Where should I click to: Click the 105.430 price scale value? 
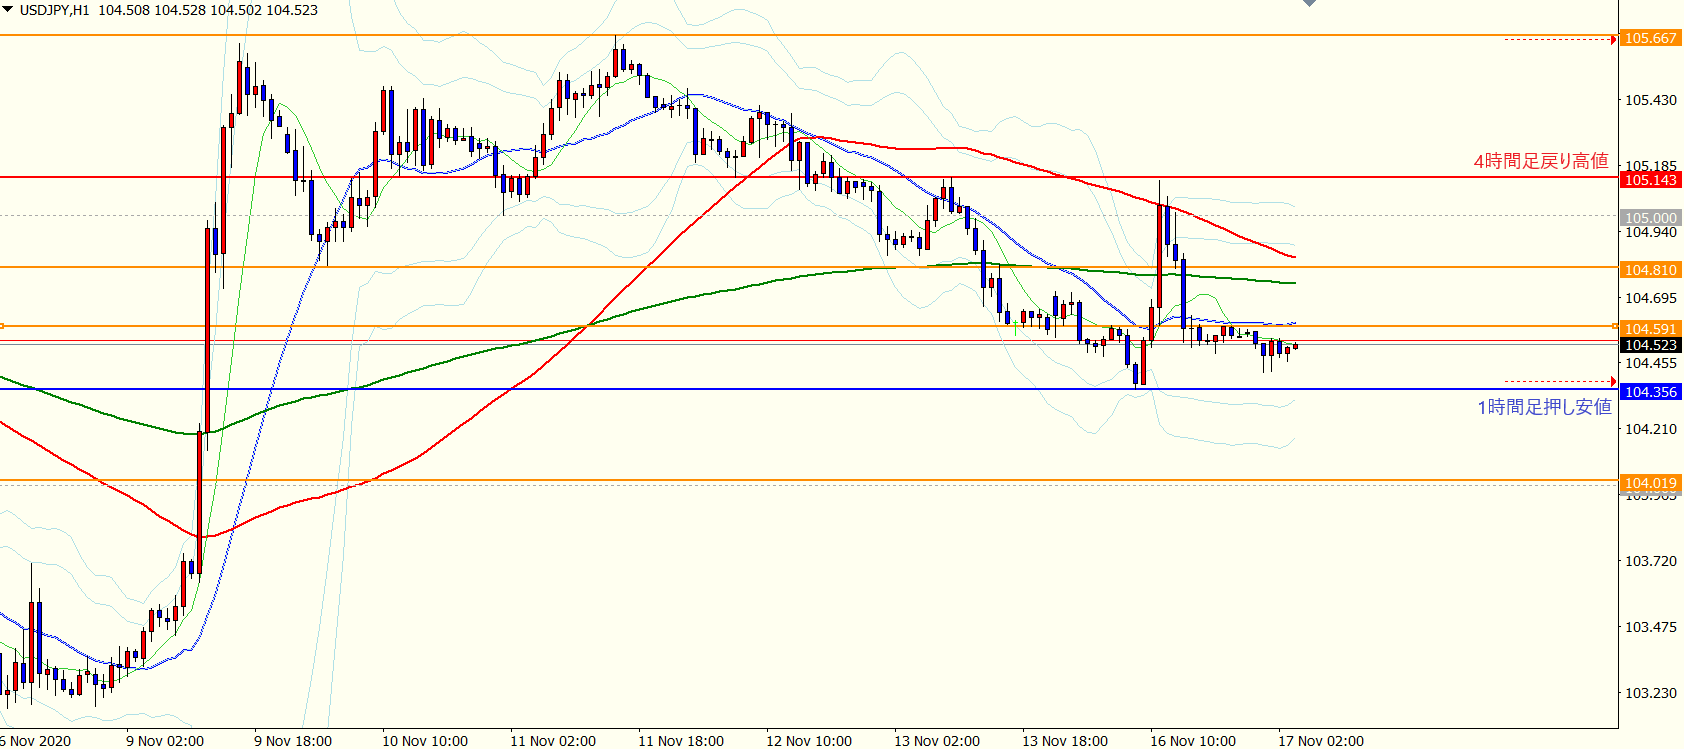pyautogui.click(x=1651, y=100)
